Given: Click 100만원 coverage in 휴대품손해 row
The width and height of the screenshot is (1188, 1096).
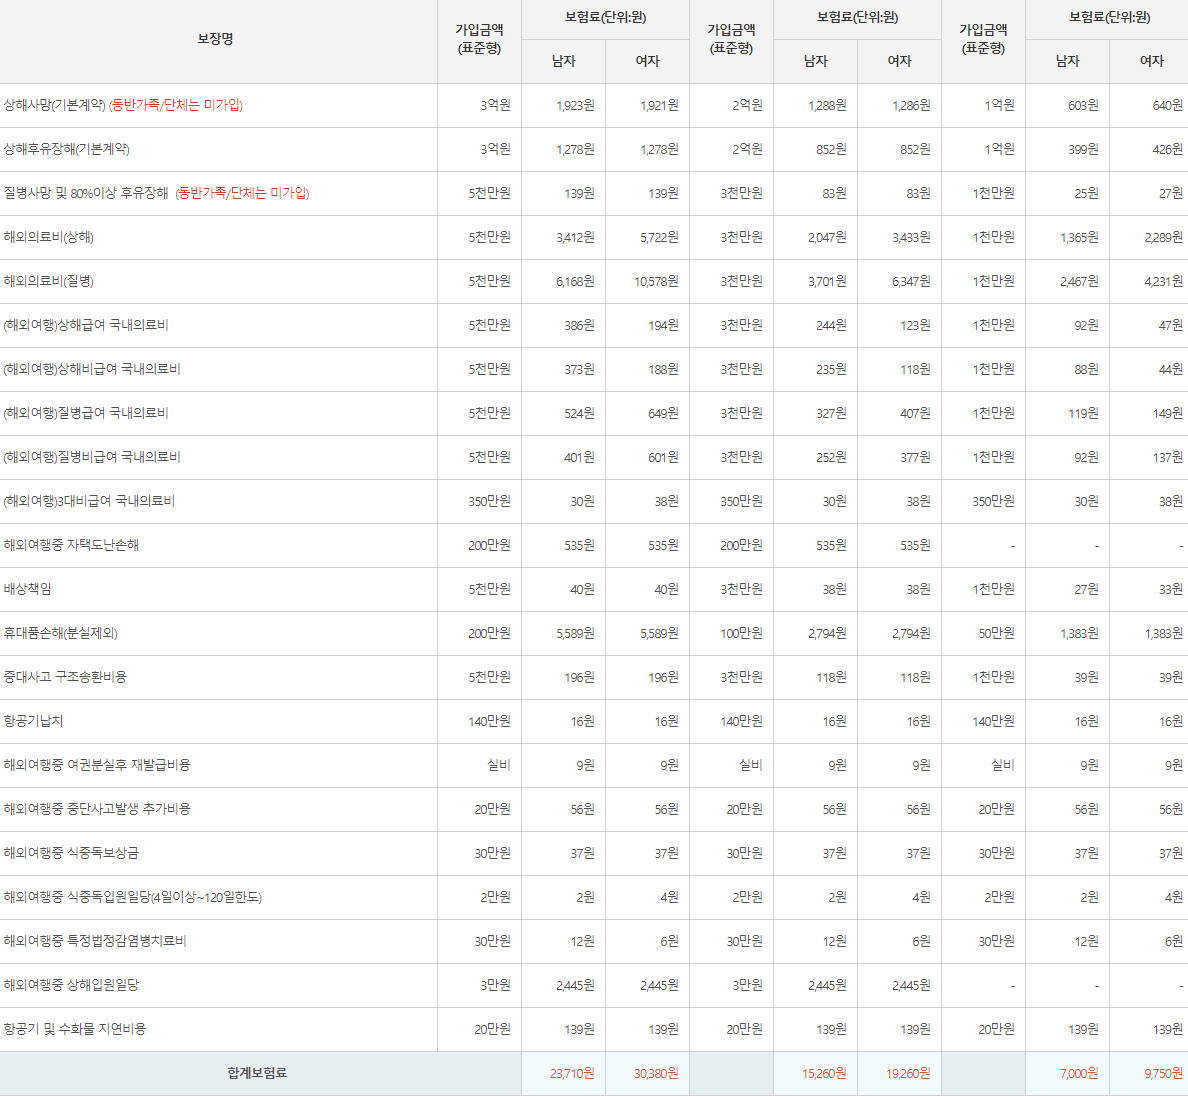Looking at the screenshot, I should coord(741,632).
